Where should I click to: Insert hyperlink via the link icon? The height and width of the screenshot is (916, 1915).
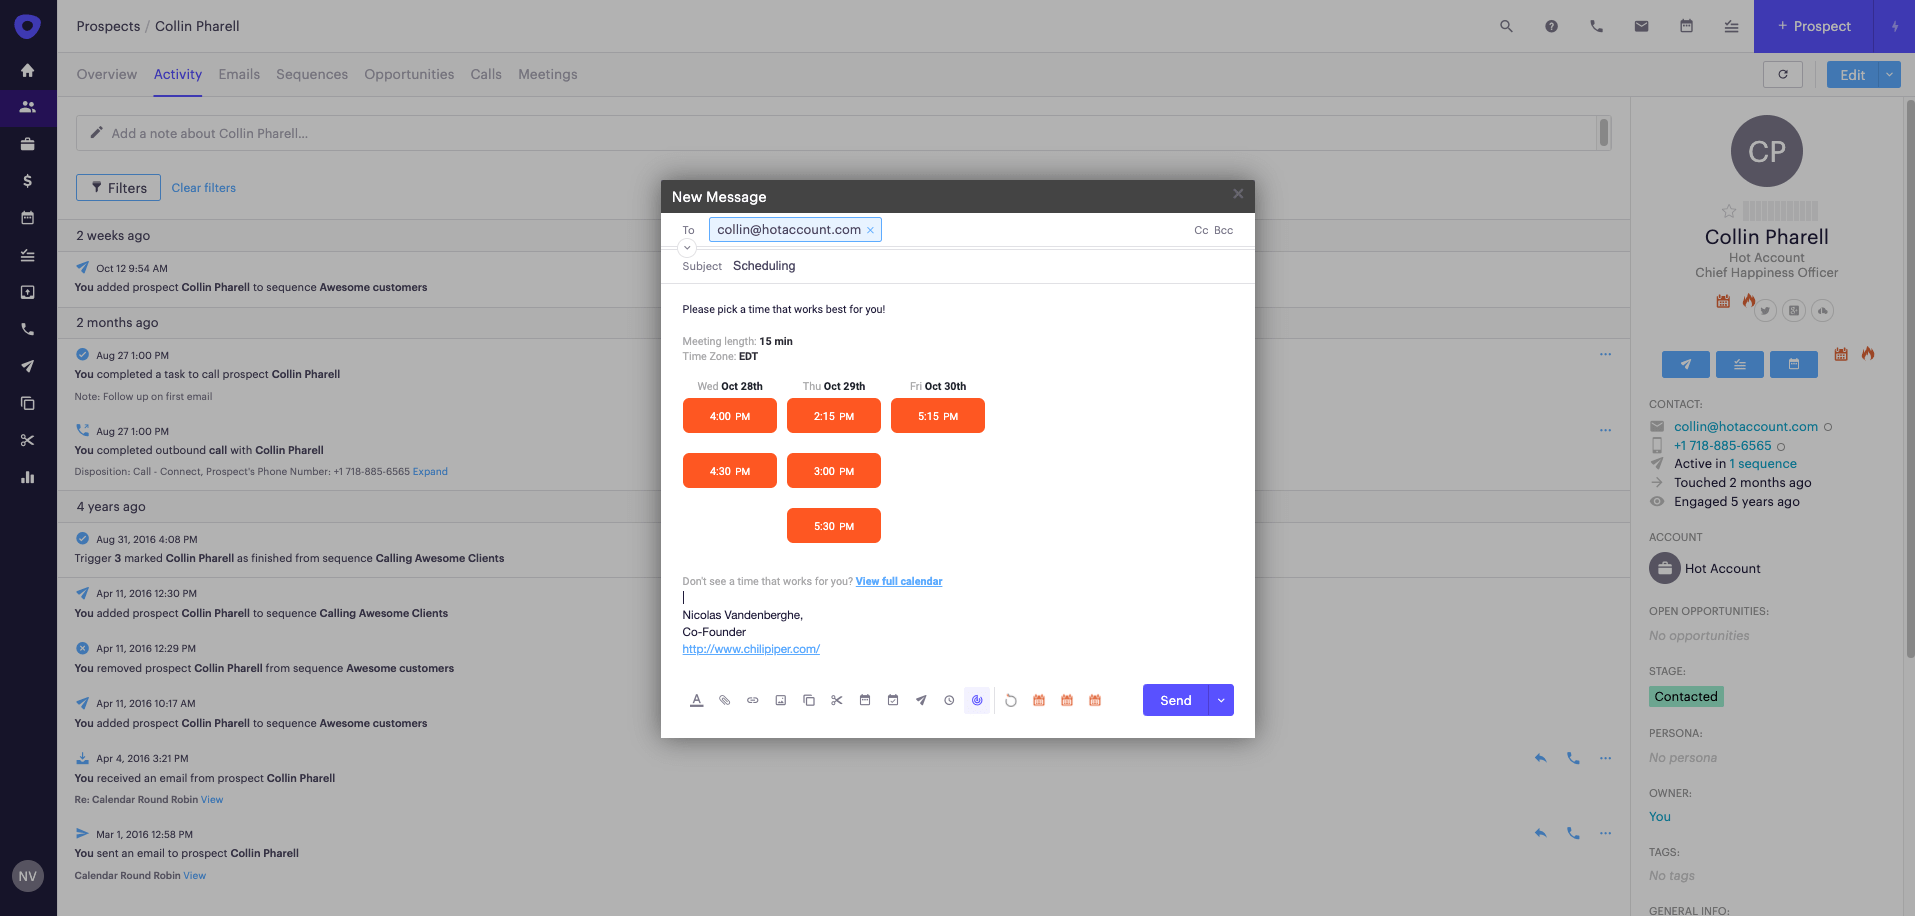753,700
